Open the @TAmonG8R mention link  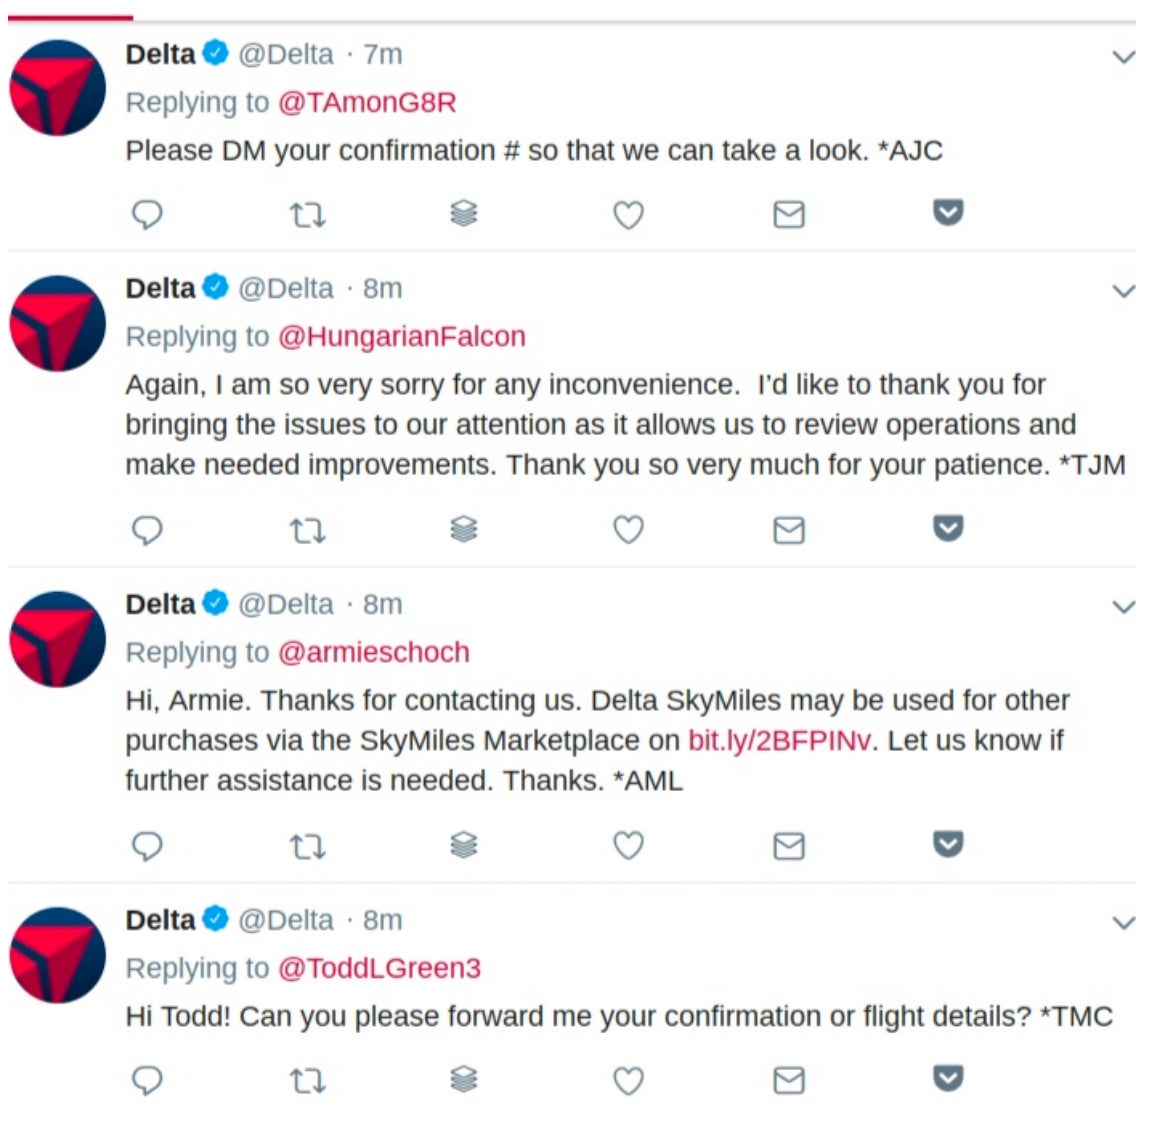coord(366,102)
